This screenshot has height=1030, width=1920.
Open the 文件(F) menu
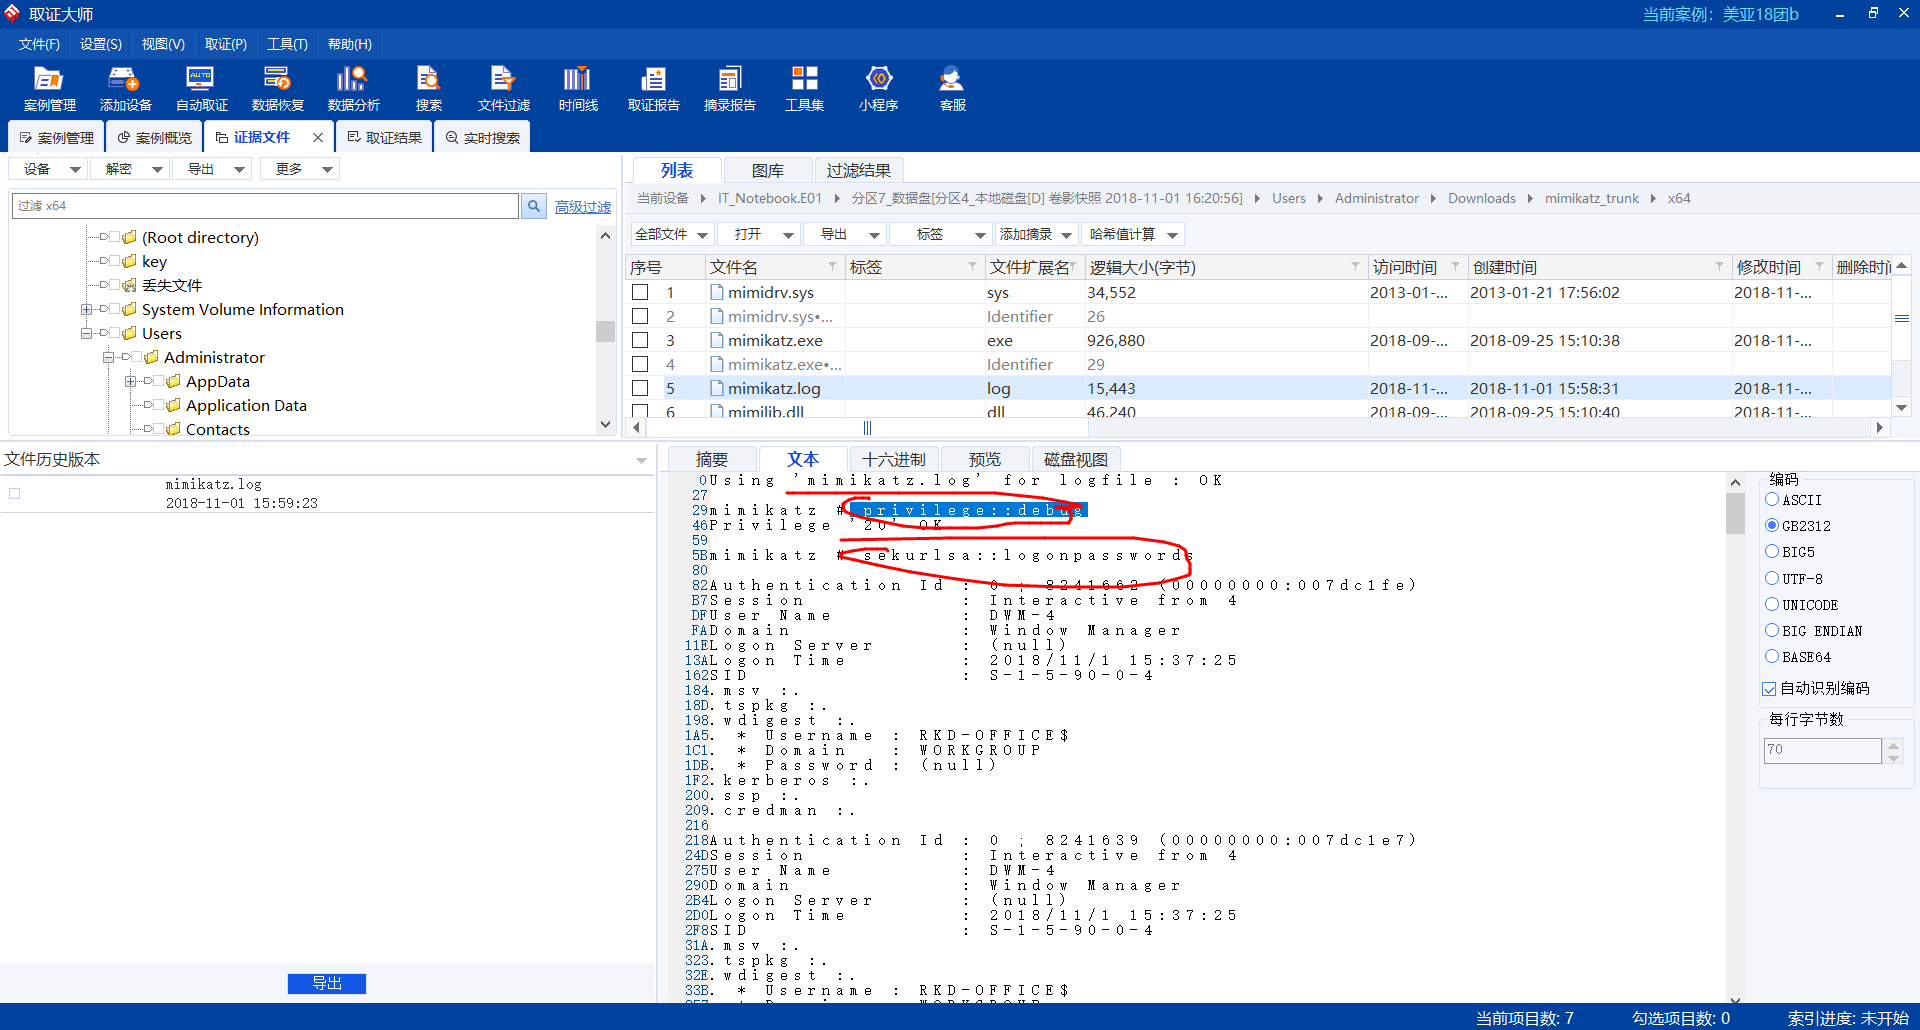(x=39, y=44)
